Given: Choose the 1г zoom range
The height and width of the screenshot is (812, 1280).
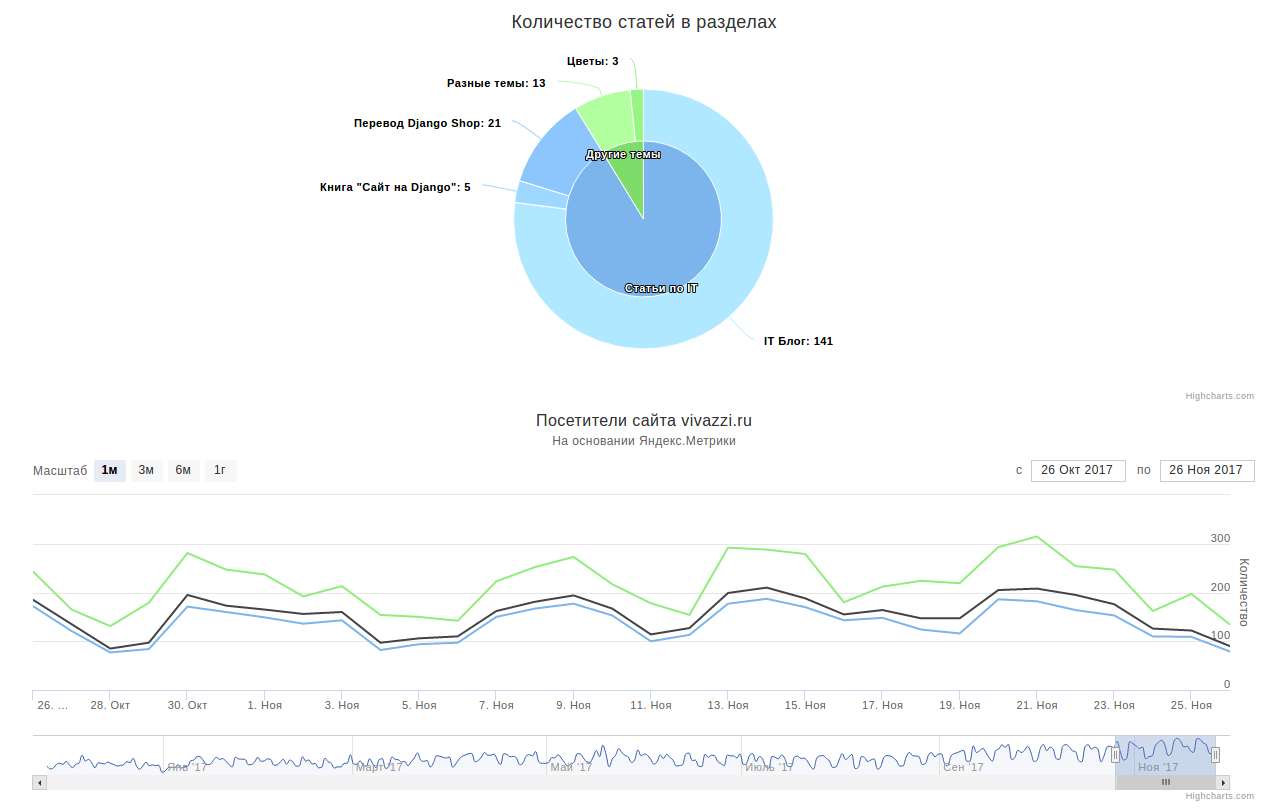Looking at the screenshot, I should 220,470.
